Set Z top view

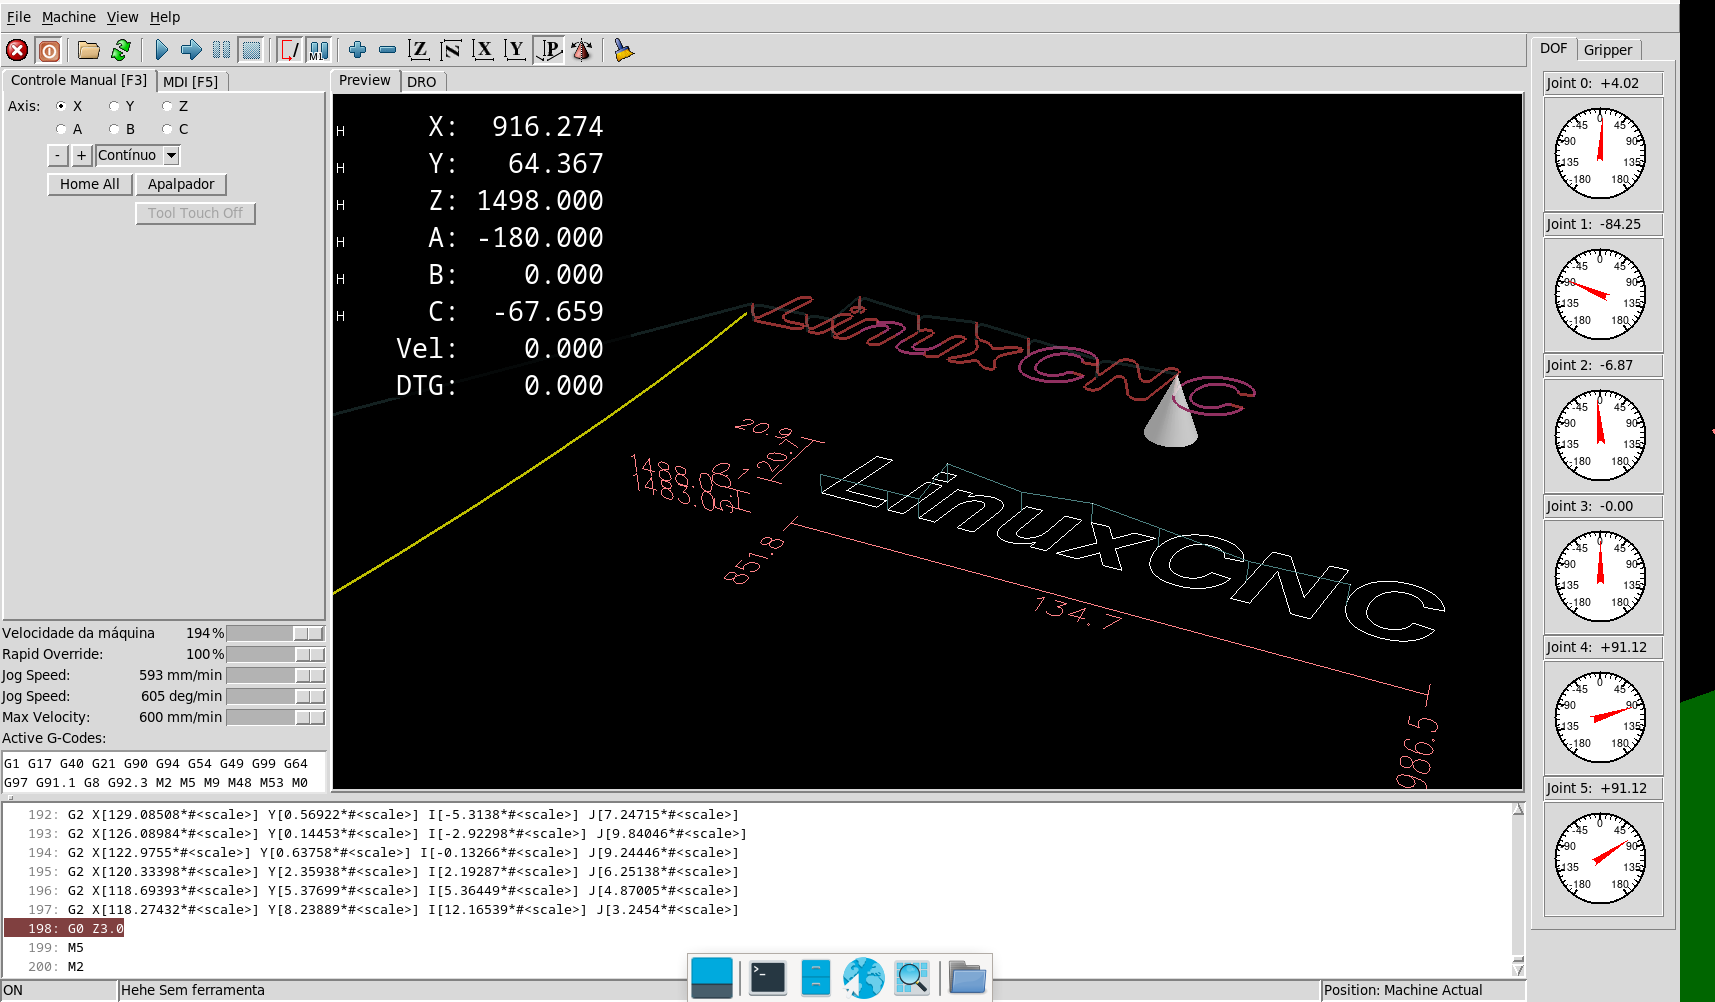point(419,50)
